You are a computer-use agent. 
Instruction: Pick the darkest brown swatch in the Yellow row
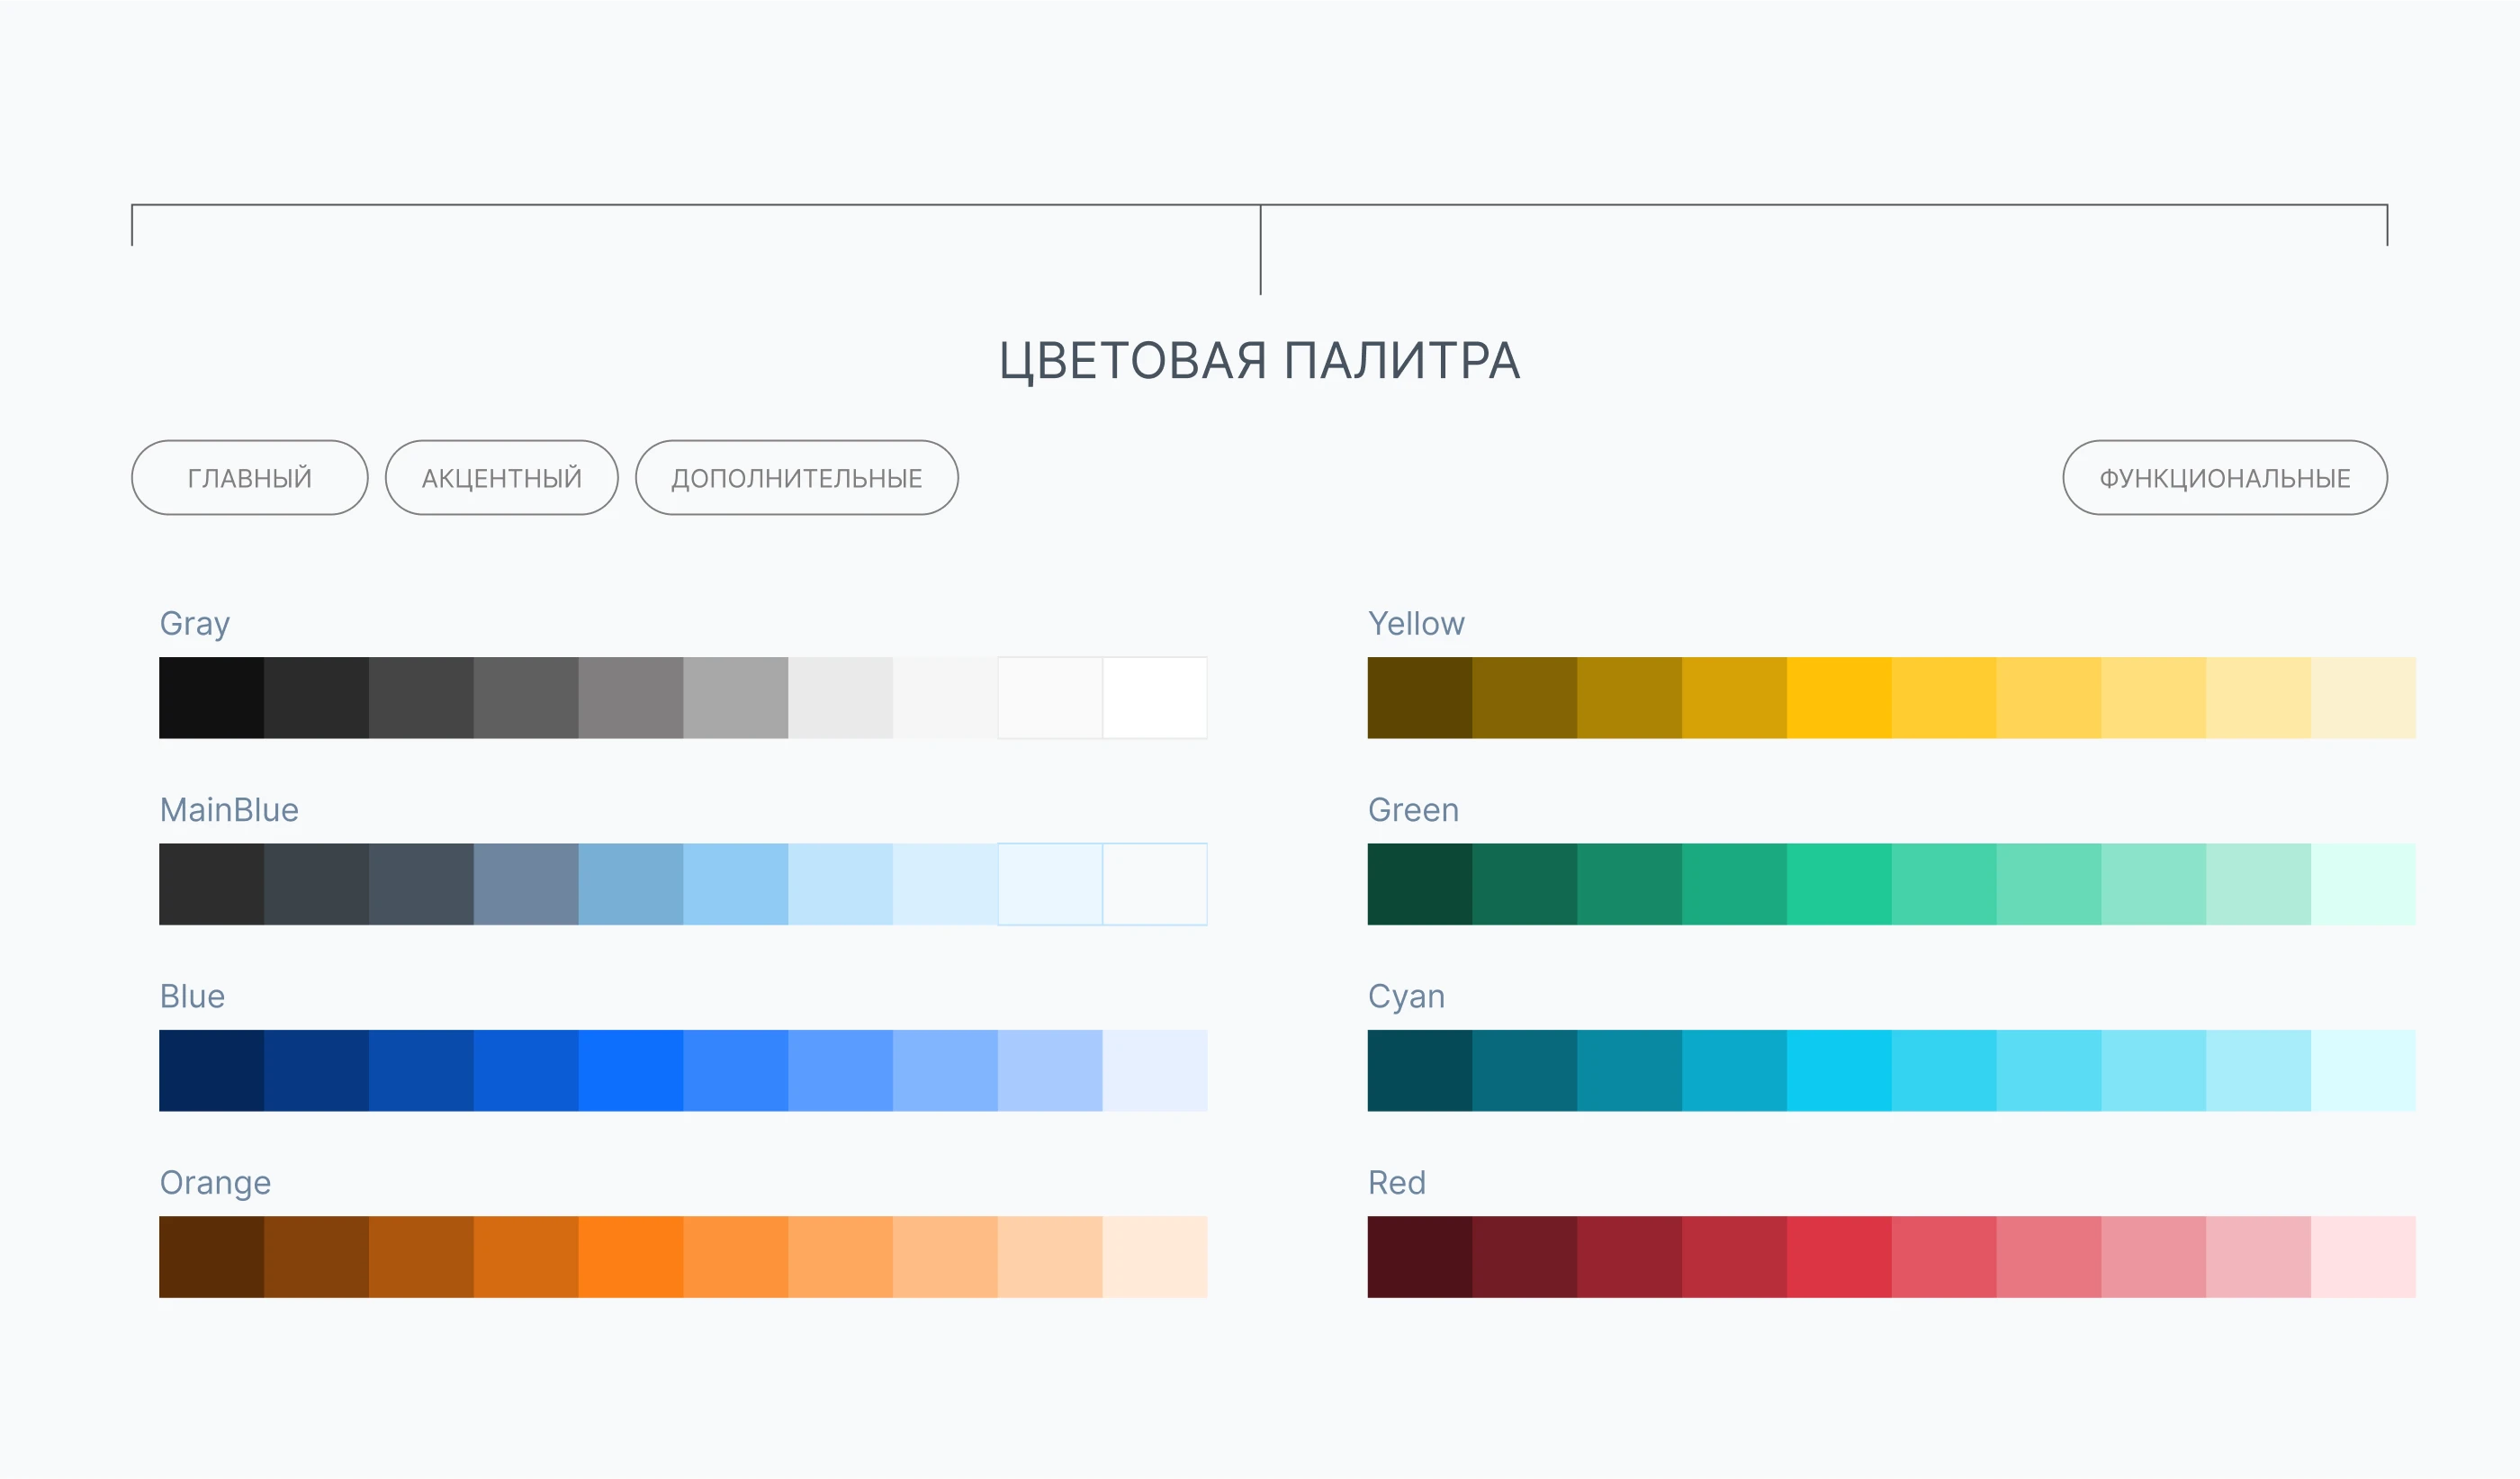1419,698
